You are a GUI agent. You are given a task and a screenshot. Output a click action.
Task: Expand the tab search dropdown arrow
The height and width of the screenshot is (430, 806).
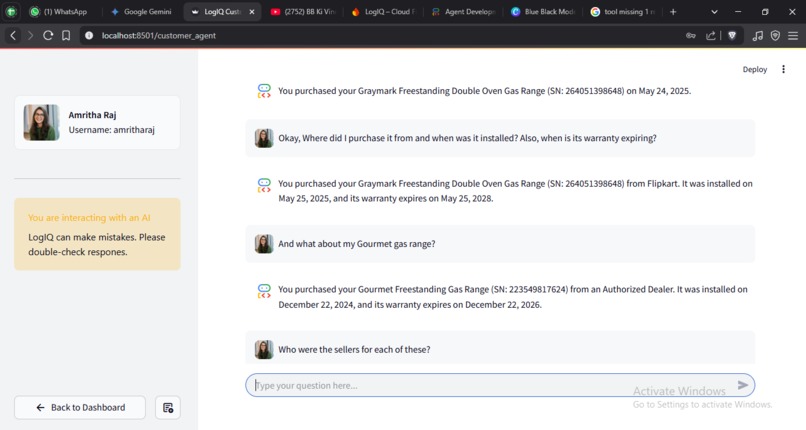[x=714, y=12]
